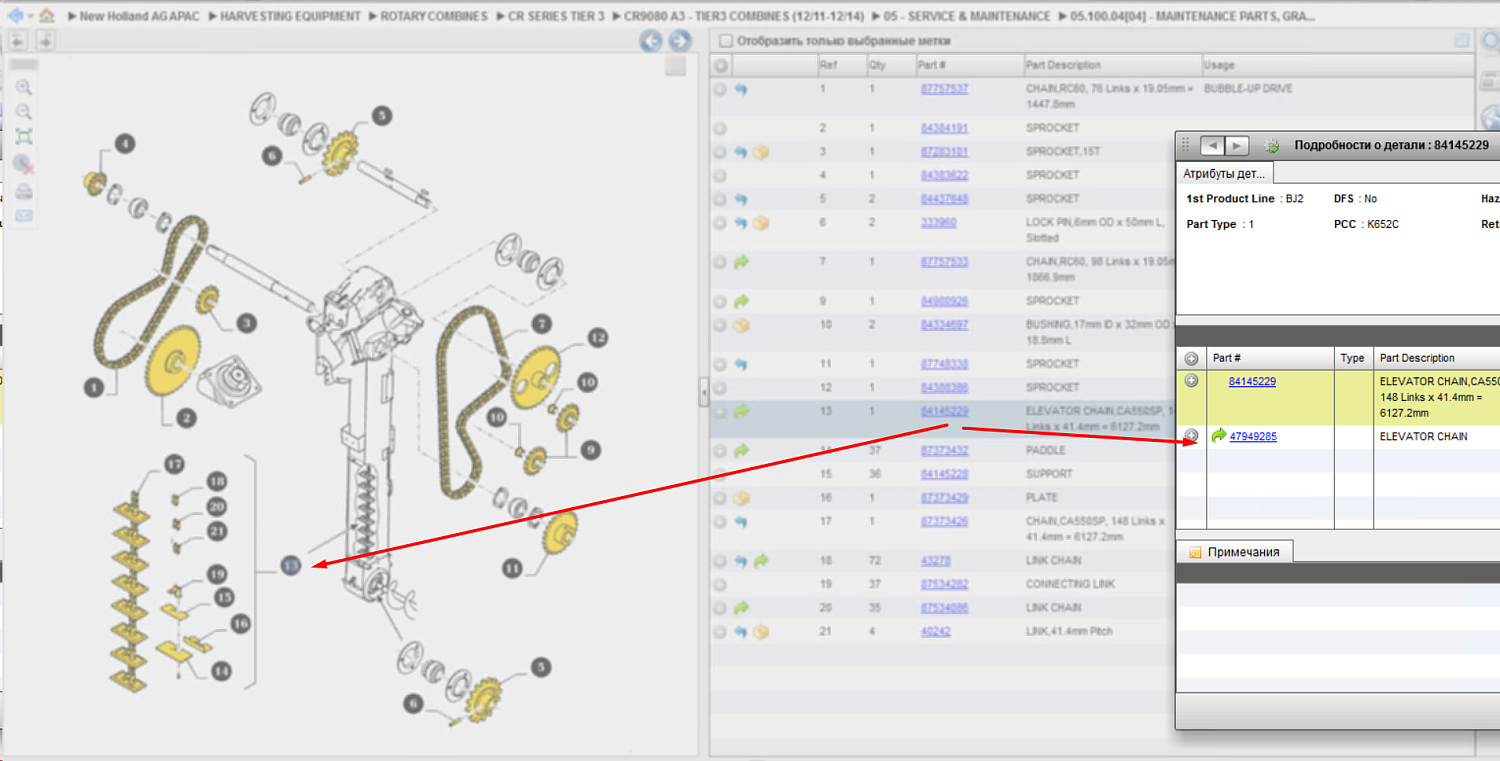This screenshot has height=761, width=1500.
Task: Click the blue supersession arrow for part 87757537
Action: pyautogui.click(x=741, y=89)
